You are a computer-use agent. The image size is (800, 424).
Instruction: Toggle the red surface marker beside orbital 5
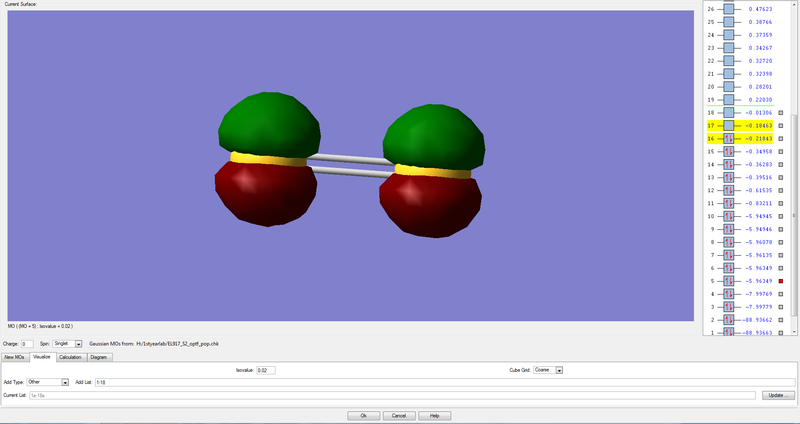781,281
